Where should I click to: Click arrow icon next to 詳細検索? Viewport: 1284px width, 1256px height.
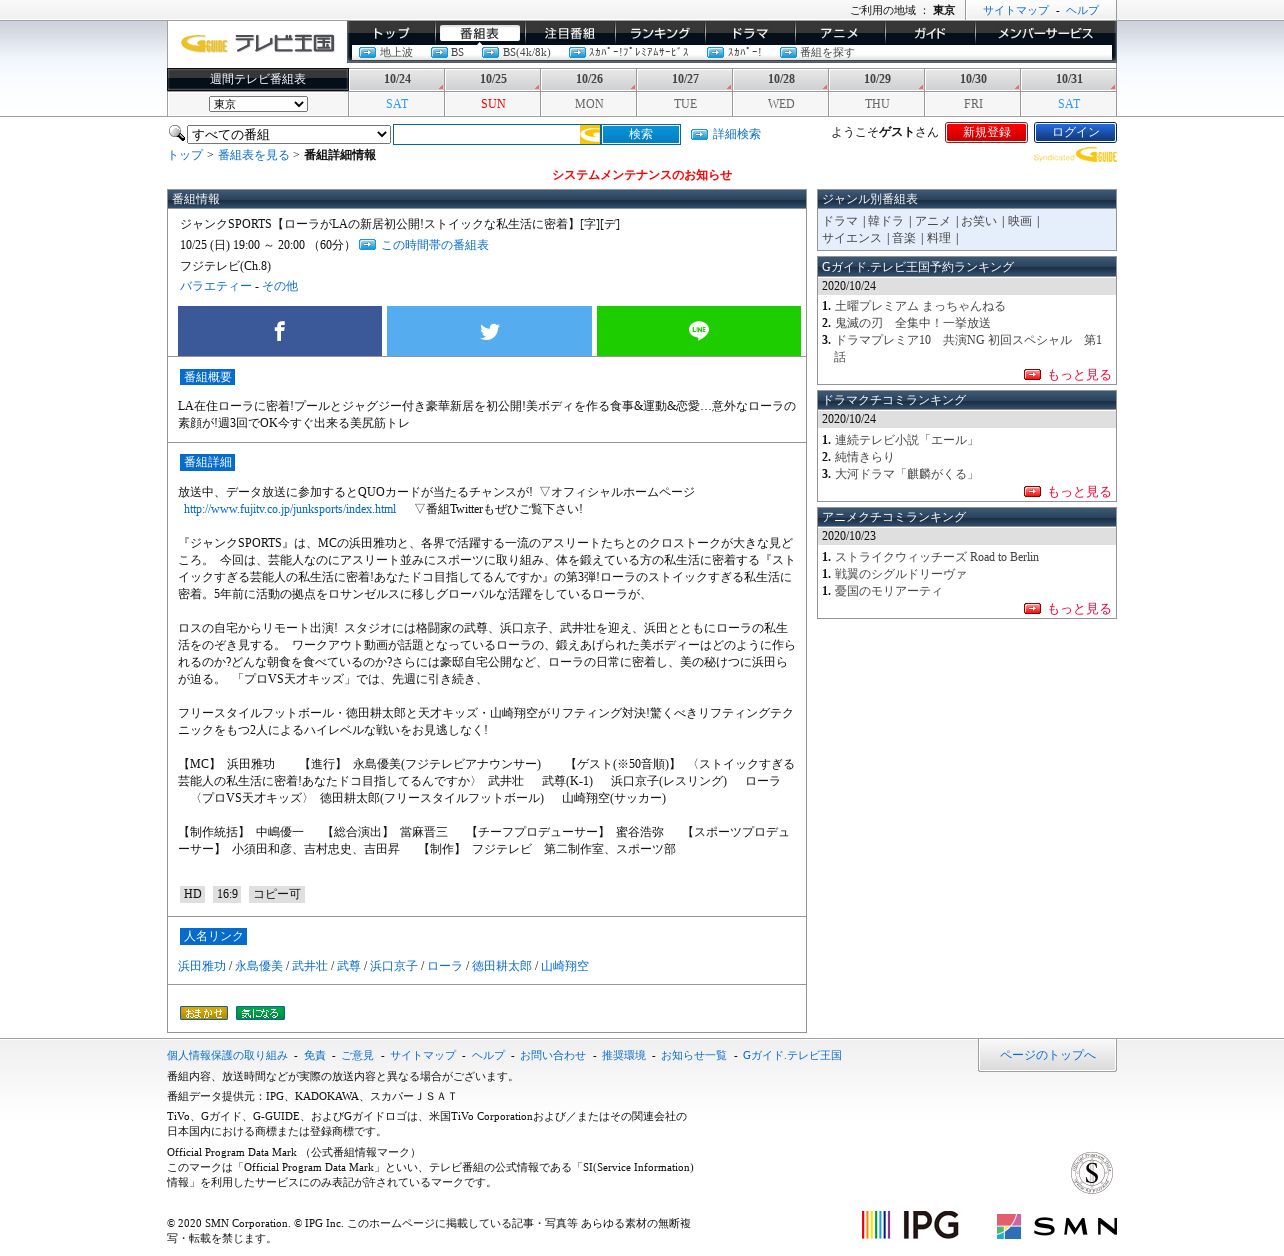tap(700, 134)
